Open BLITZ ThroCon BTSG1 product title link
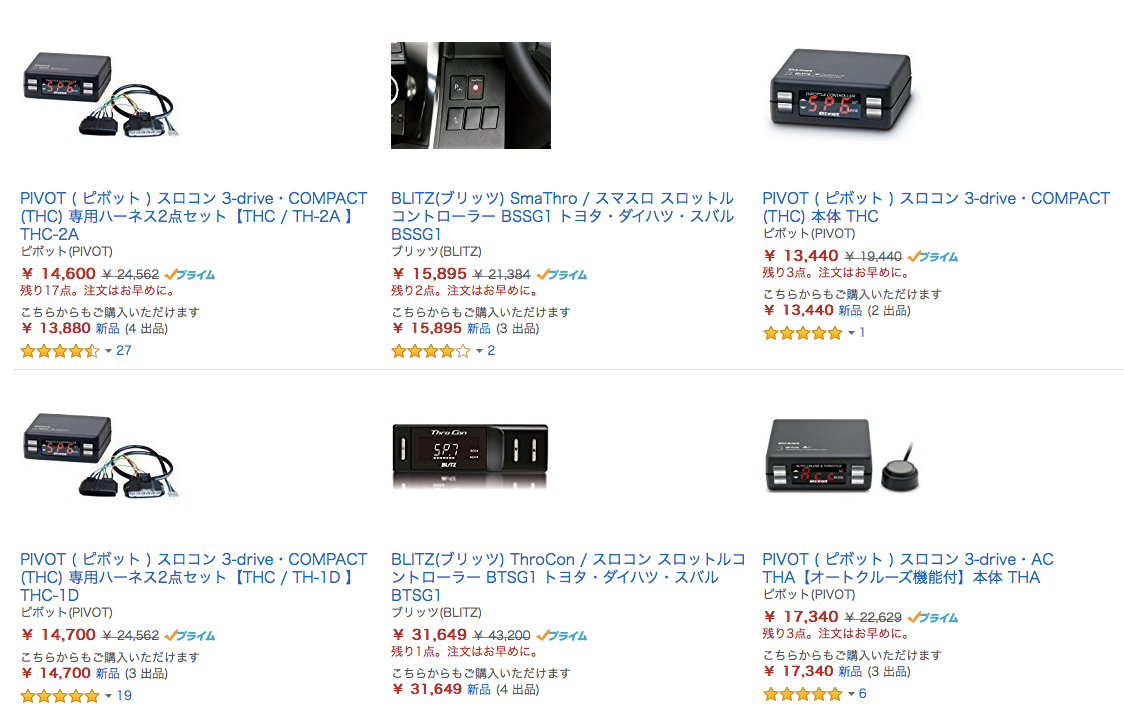The image size is (1124, 710). point(568,577)
